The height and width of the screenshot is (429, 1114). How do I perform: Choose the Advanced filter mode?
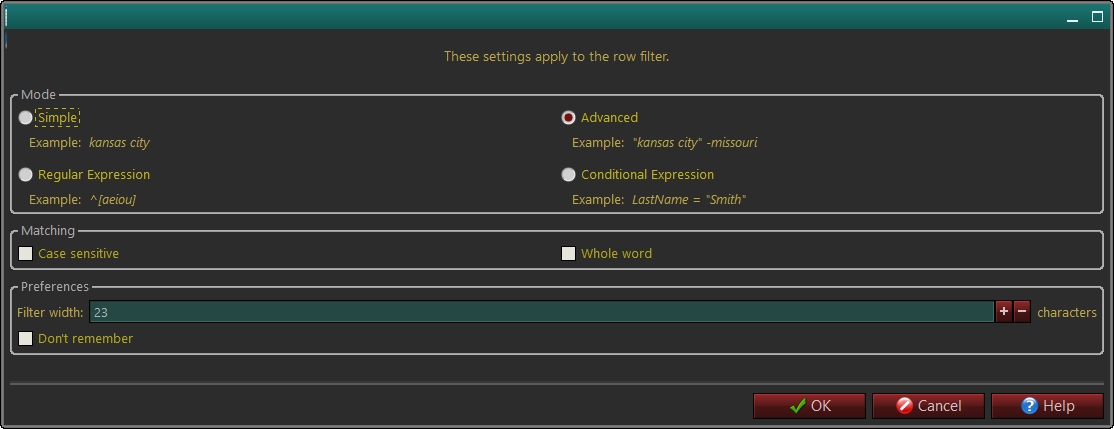coord(569,118)
